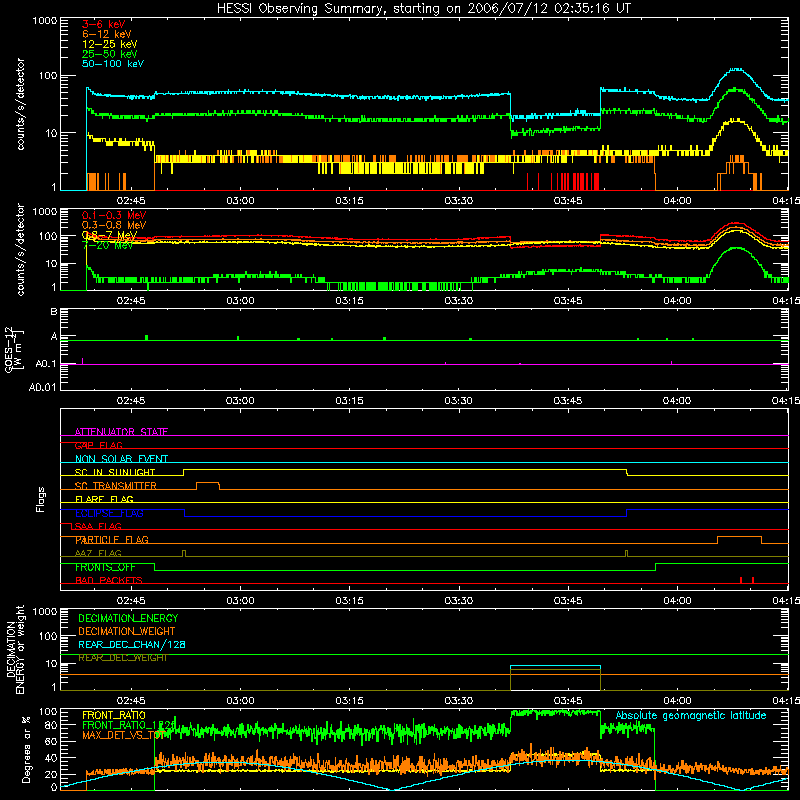
Task: Click the FRONT_RATIO legend label
Action: tap(114, 715)
